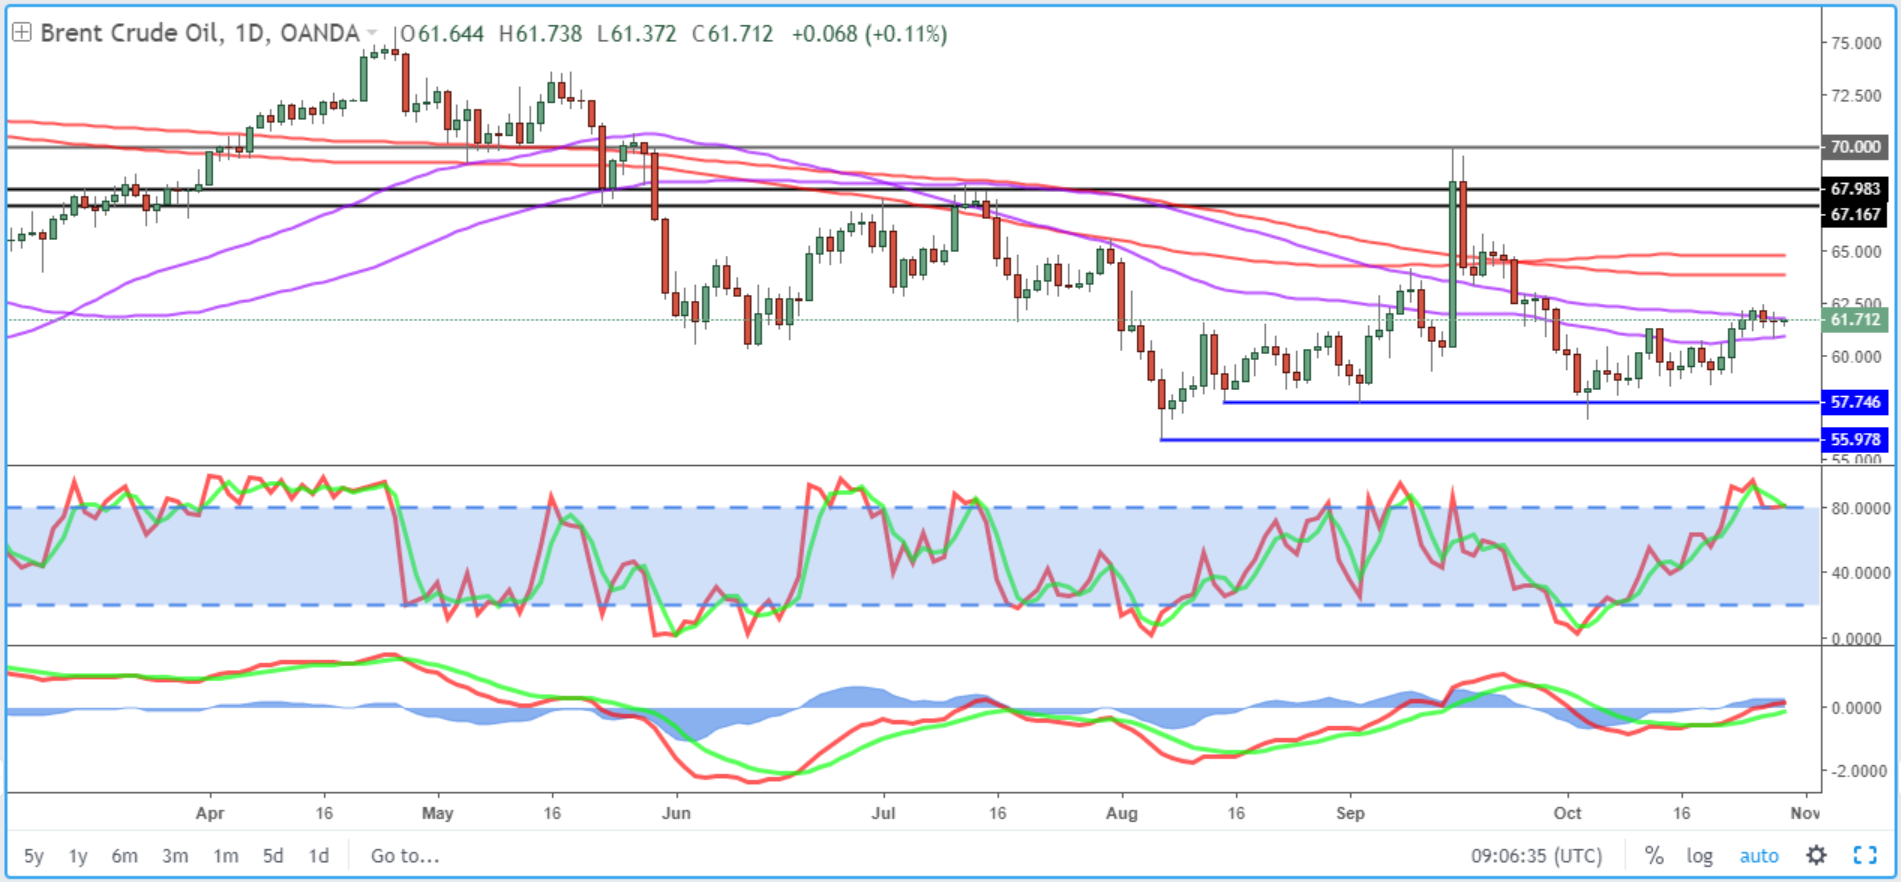Click the H61.738 high value
This screenshot has width=1901, height=882.
click(x=540, y=34)
